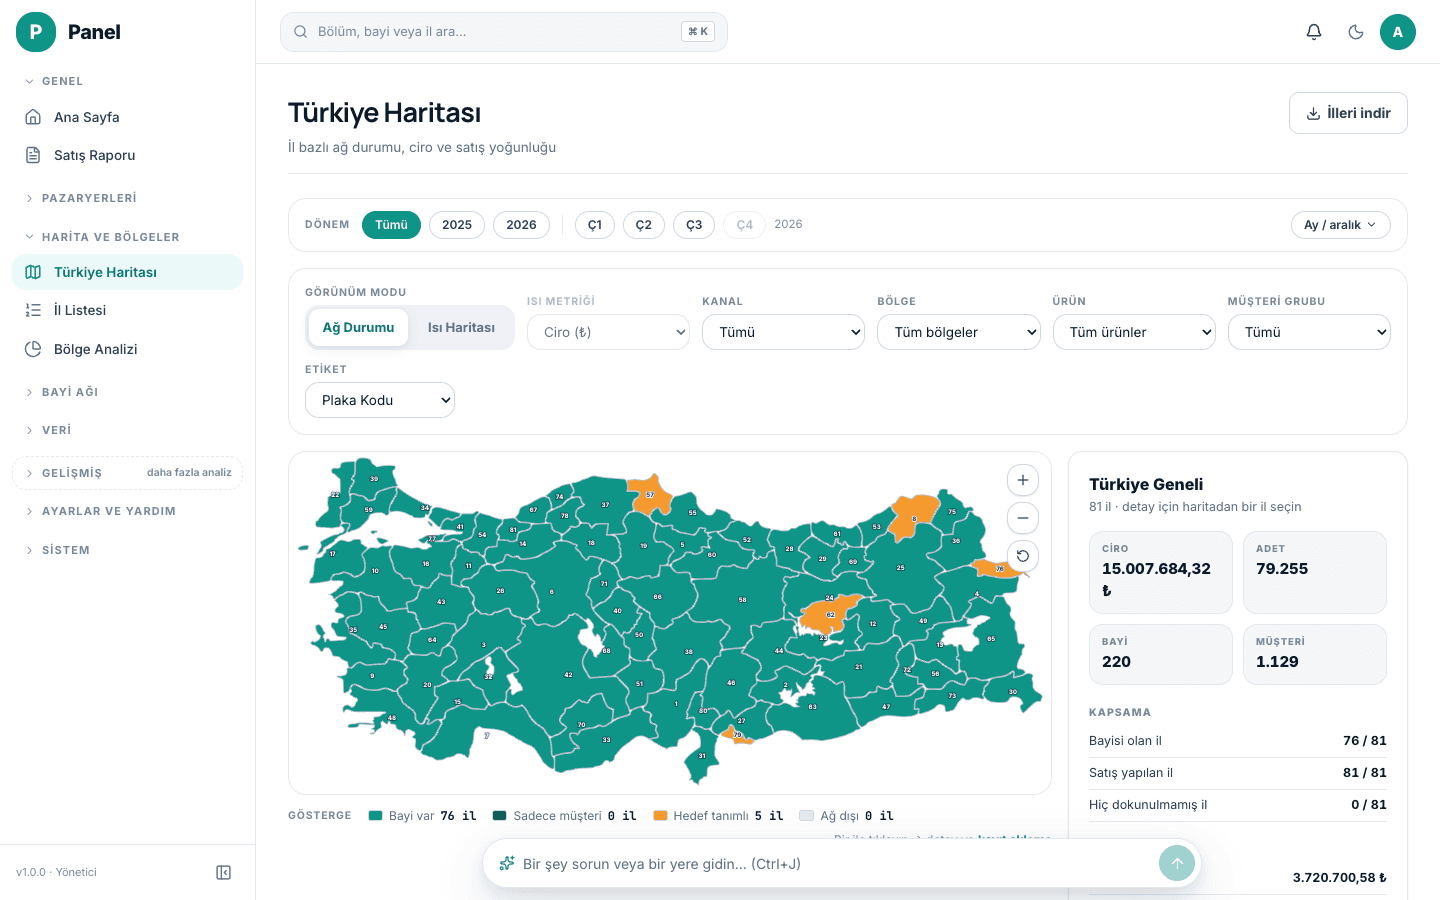Open the Etiket Plaka Kodu dropdown
Viewport: 1440px width, 900px height.
tap(380, 400)
